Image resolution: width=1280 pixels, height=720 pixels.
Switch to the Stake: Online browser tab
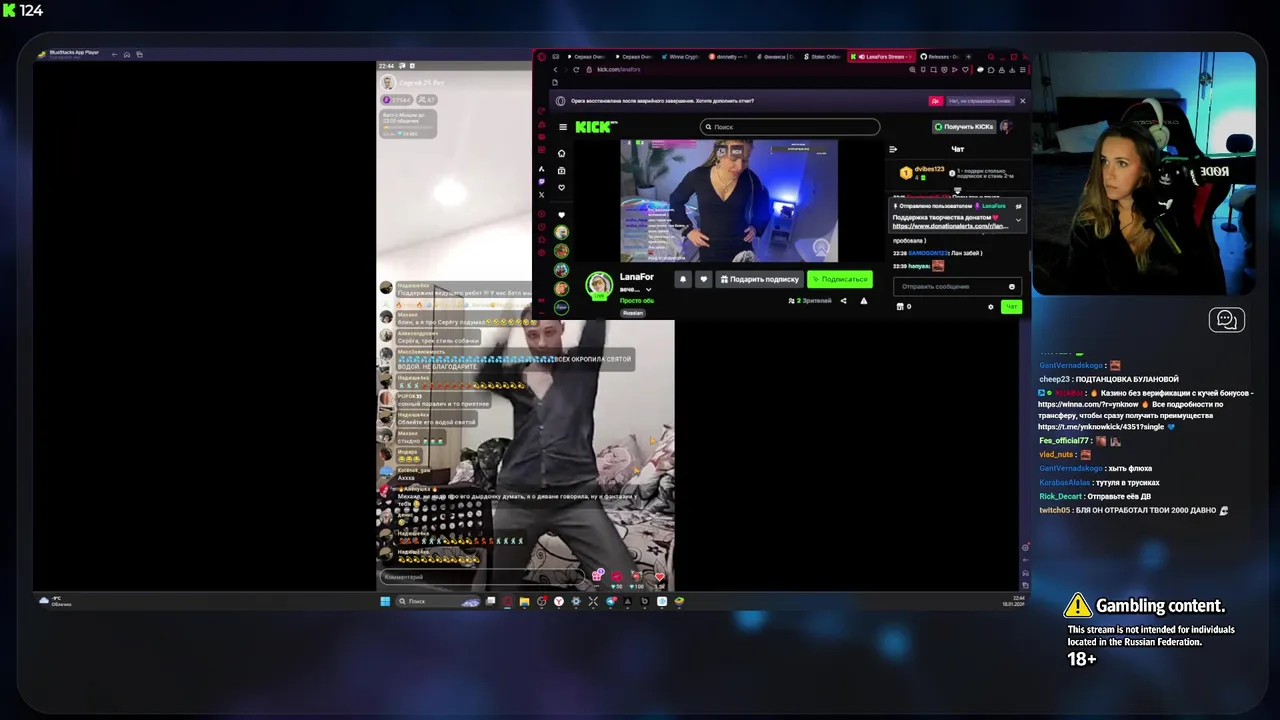pyautogui.click(x=825, y=57)
